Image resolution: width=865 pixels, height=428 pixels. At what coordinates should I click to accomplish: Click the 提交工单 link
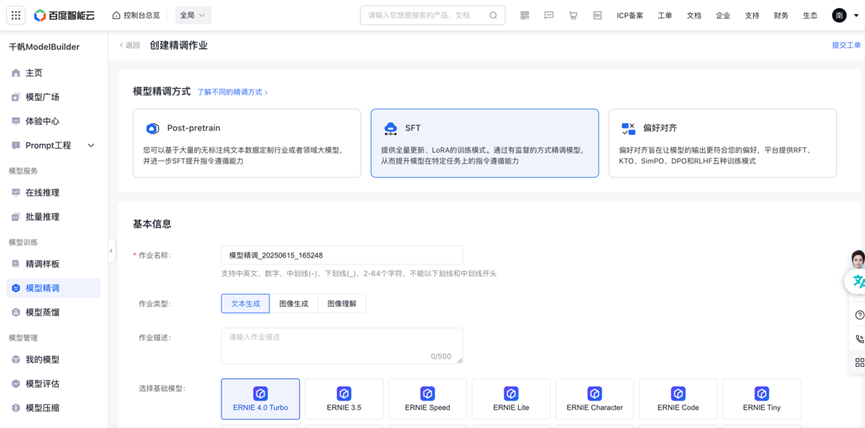pos(846,45)
